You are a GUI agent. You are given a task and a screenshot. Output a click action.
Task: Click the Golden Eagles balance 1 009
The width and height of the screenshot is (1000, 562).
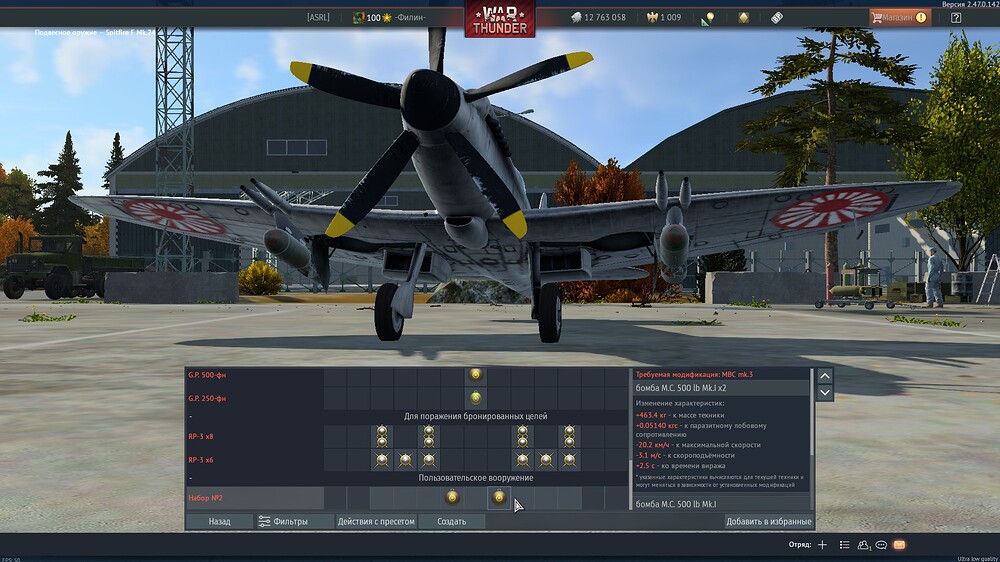point(663,17)
